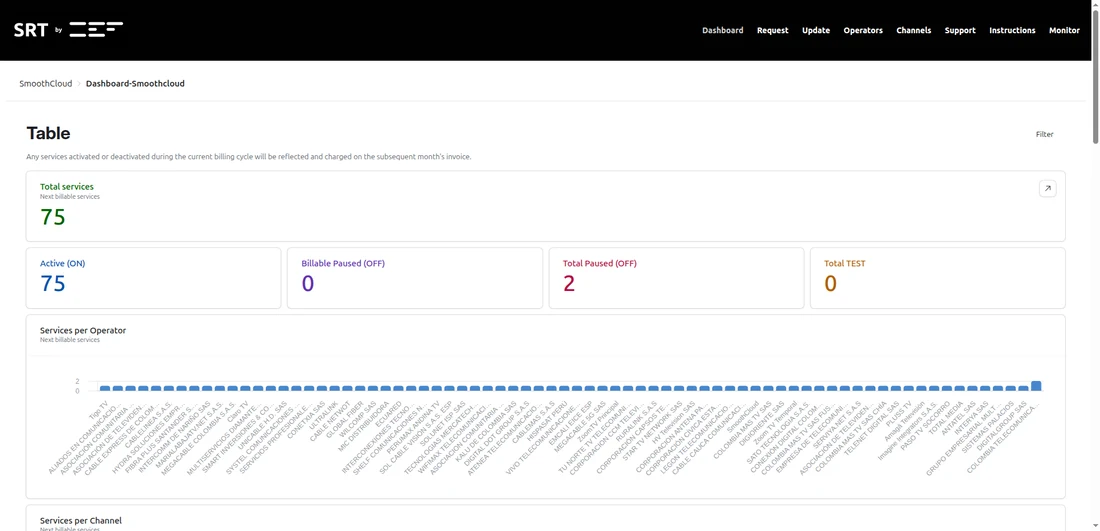Click the orange 0 Total TEST value
Viewport: 1100px width, 531px height.
831,283
